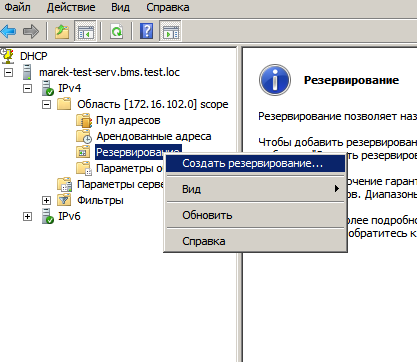The height and width of the screenshot is (362, 417).
Task: Open the Файл menu
Action: [17, 7]
